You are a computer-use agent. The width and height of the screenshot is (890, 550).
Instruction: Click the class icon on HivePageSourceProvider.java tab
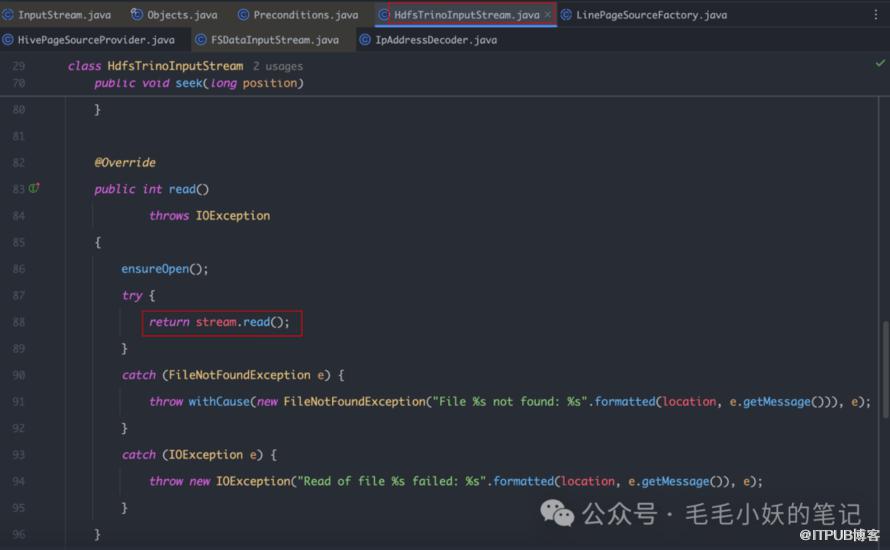coord(8,40)
